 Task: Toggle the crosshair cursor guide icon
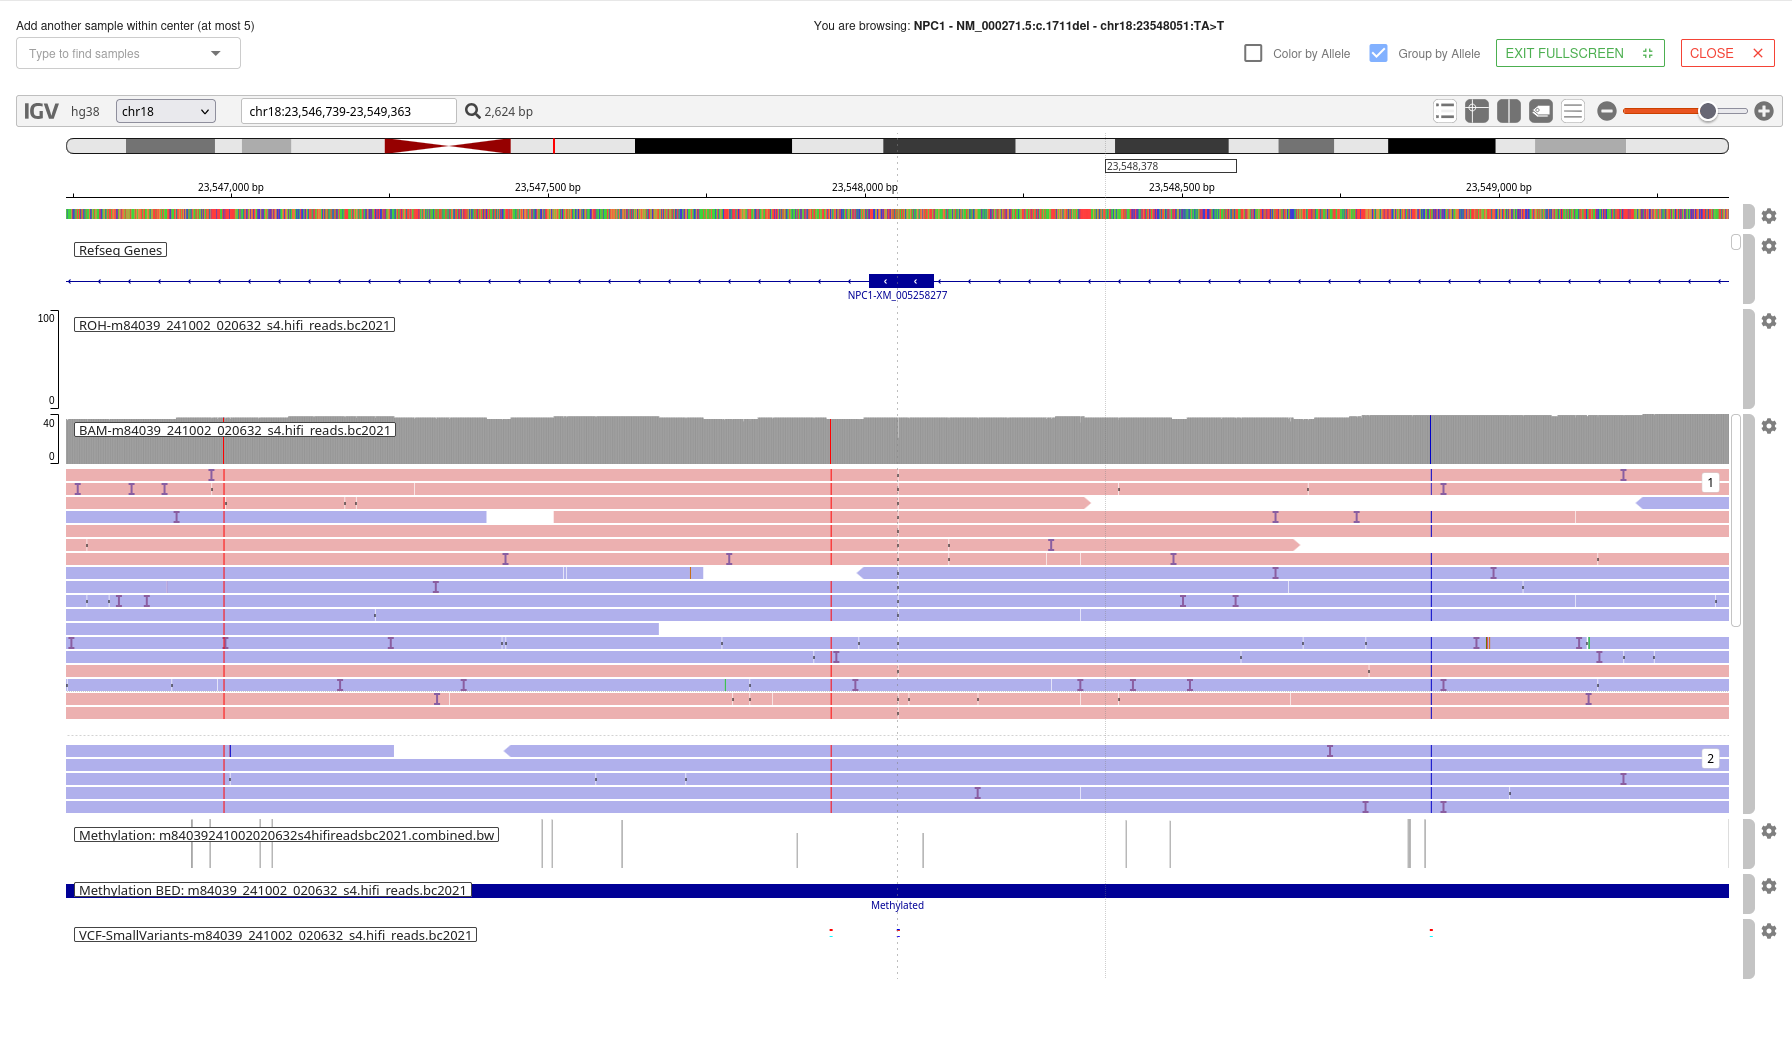1477,111
